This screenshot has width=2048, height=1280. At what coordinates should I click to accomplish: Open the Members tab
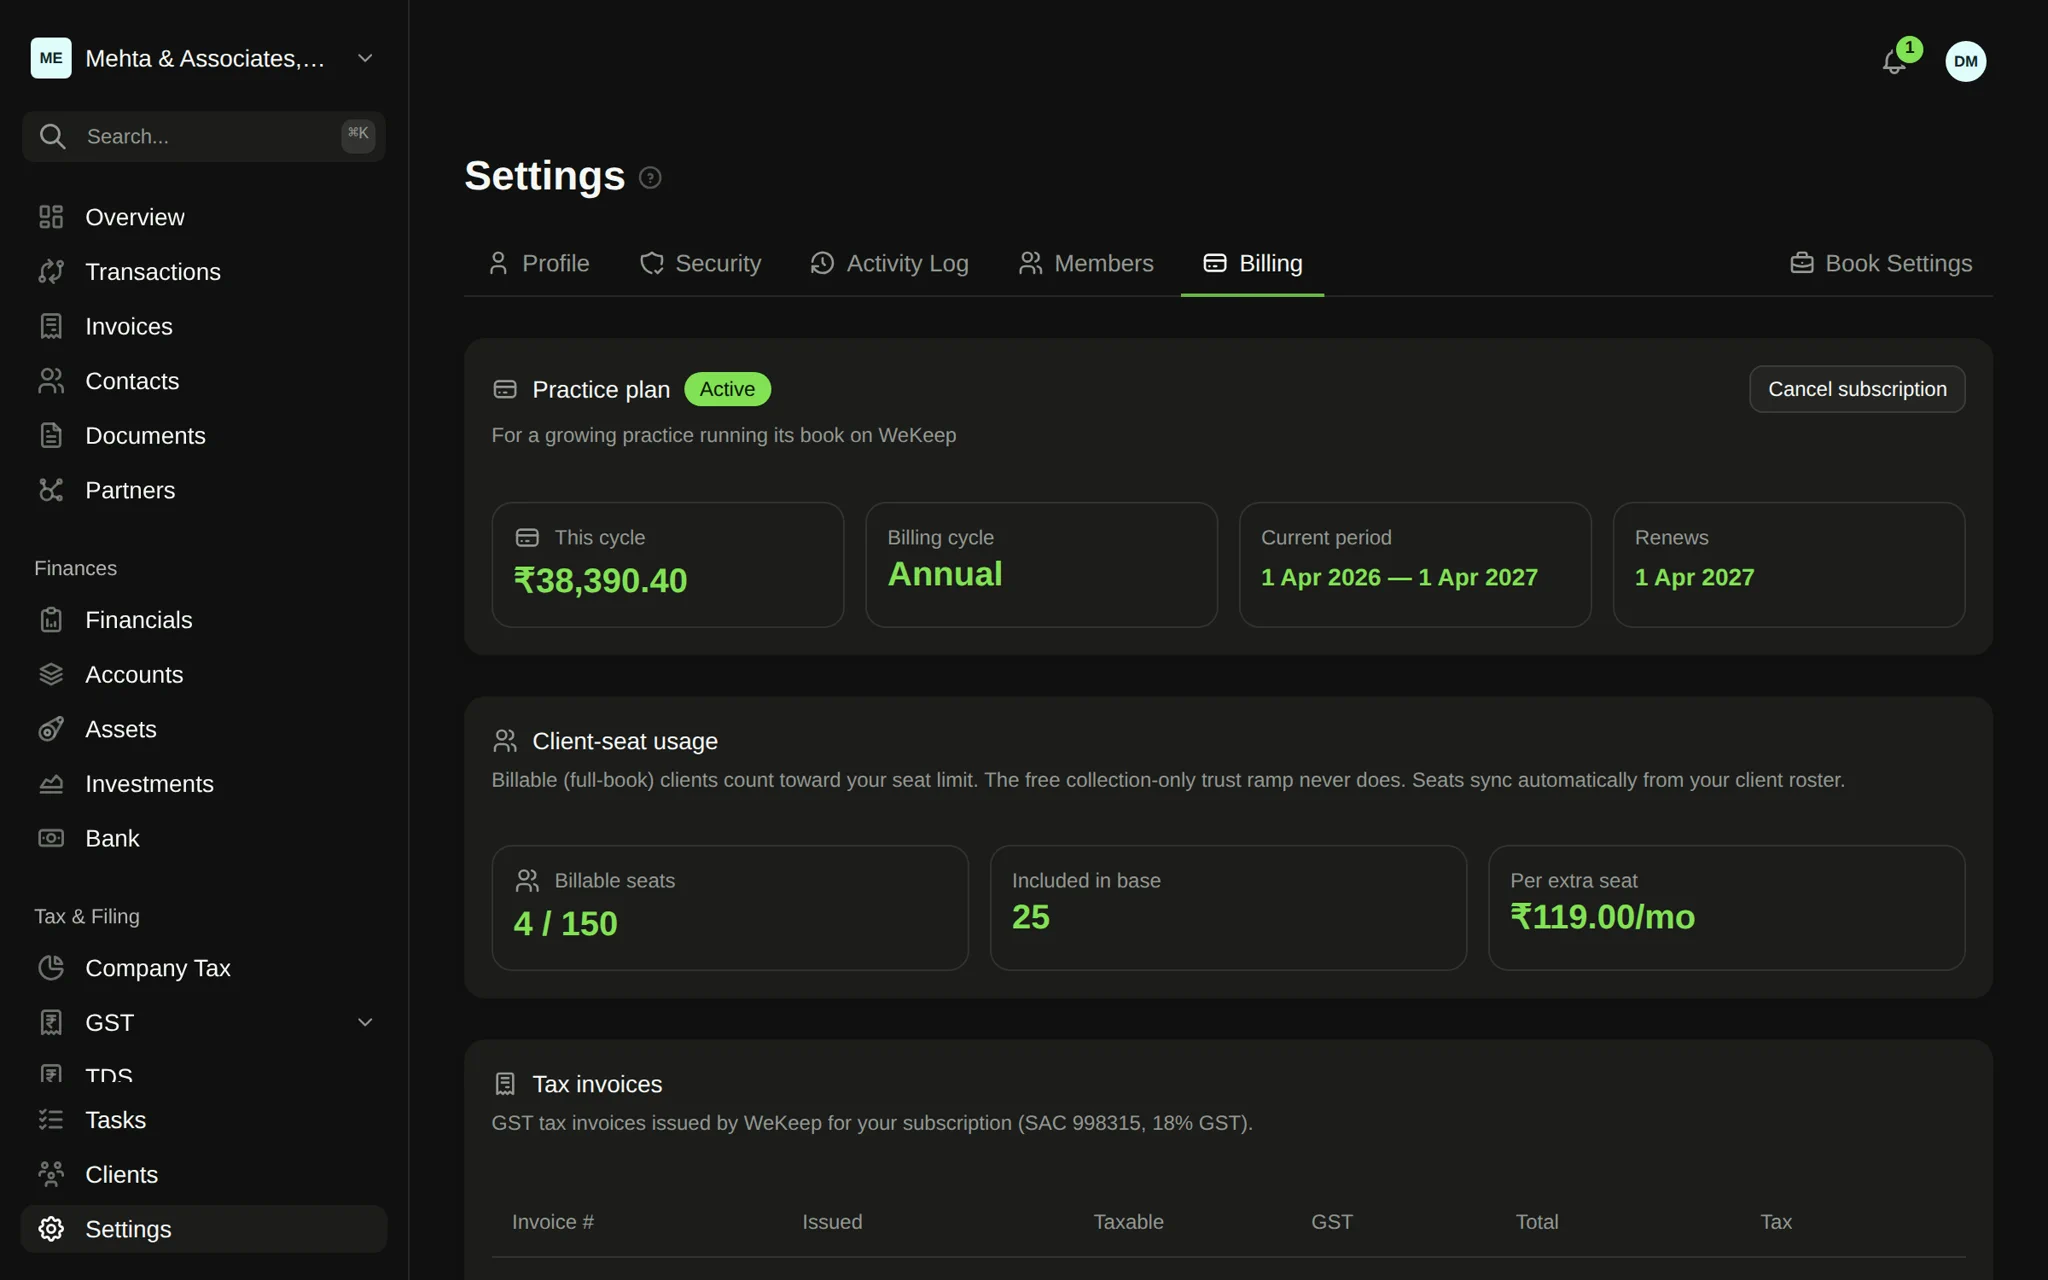click(x=1086, y=263)
